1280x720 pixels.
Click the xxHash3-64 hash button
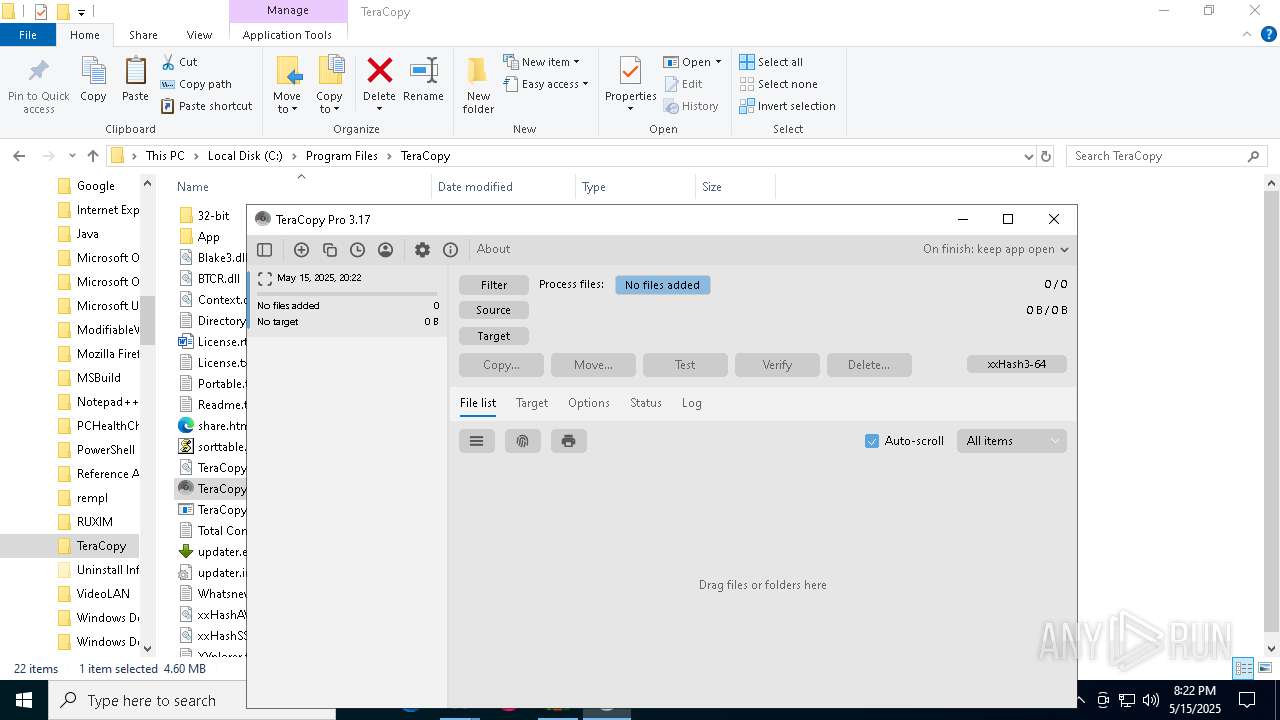coord(1017,364)
